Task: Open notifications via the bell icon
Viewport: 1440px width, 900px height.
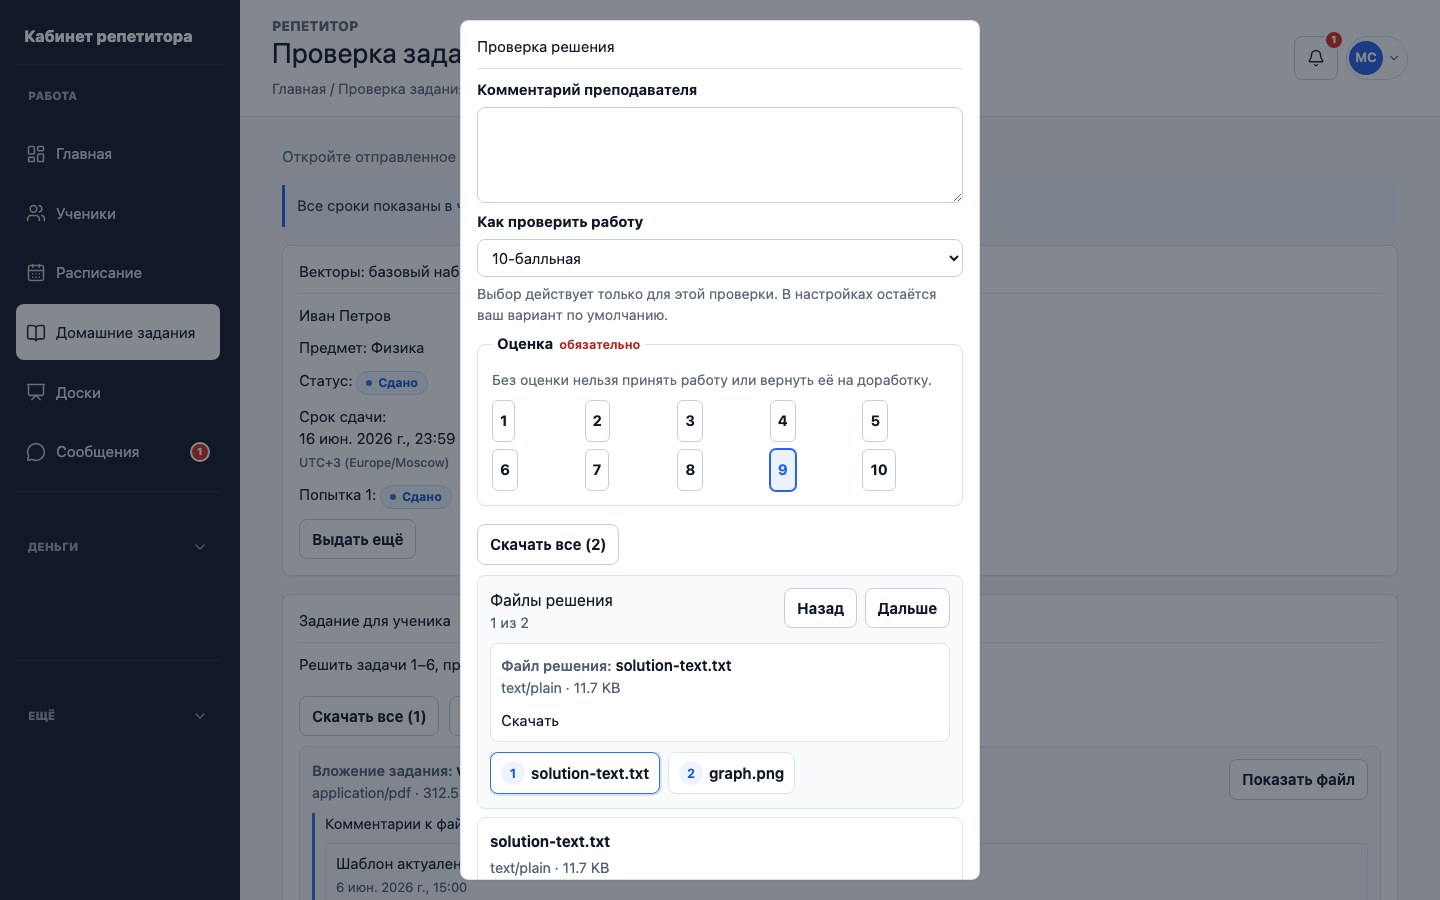Action: (x=1316, y=58)
